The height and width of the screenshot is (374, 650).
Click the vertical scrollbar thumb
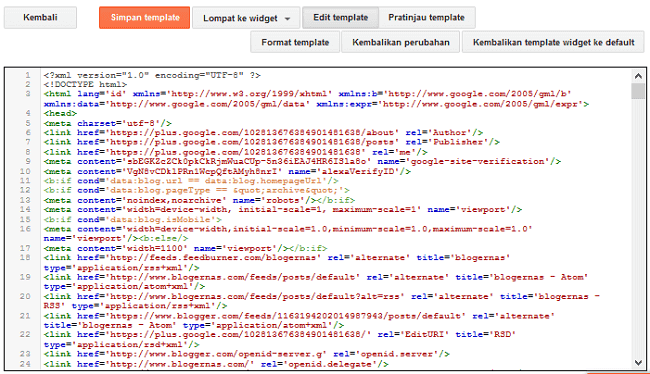(638, 91)
